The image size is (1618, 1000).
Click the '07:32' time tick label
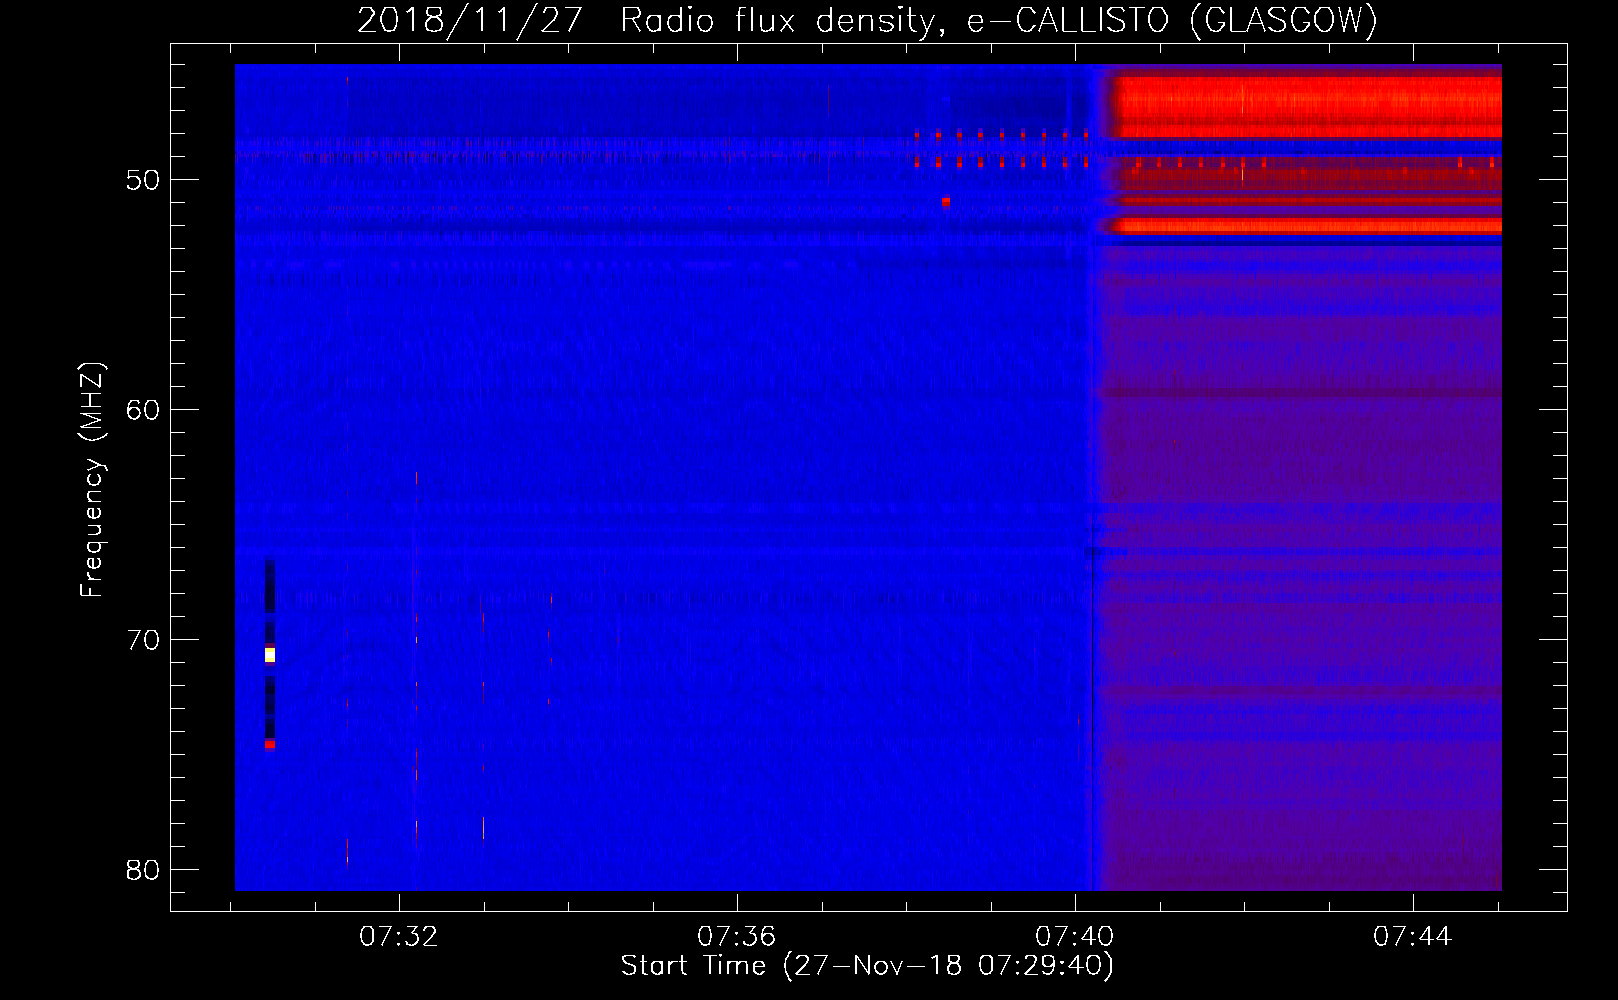[399, 937]
